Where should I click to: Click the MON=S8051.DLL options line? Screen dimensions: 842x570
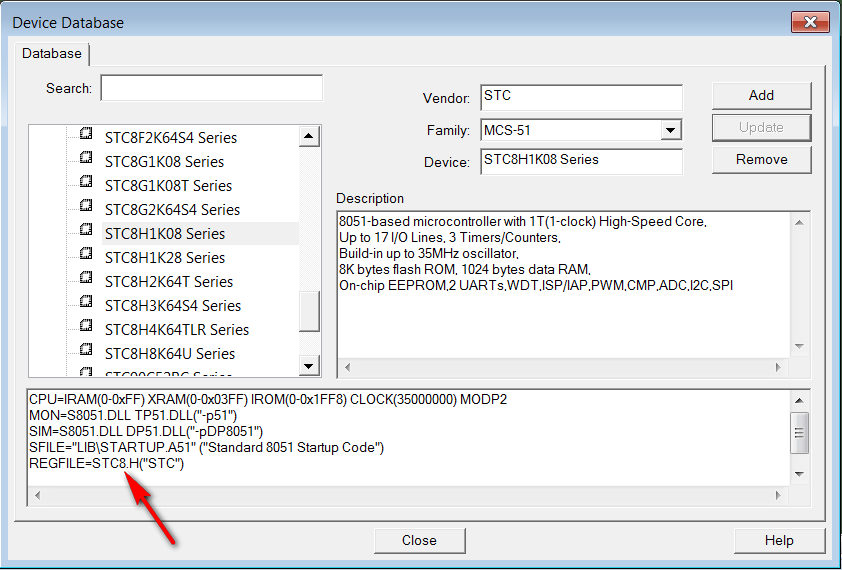pyautogui.click(x=133, y=416)
